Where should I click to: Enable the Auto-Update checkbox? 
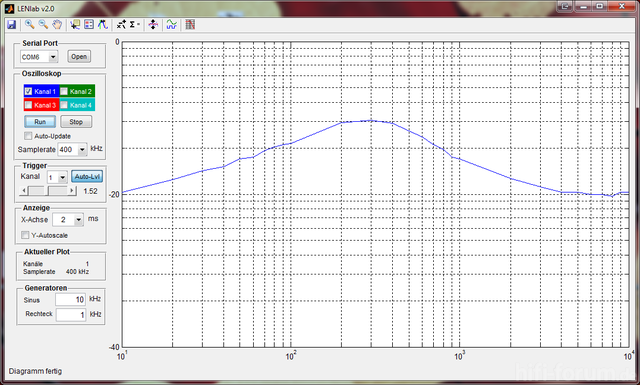pyautogui.click(x=28, y=136)
